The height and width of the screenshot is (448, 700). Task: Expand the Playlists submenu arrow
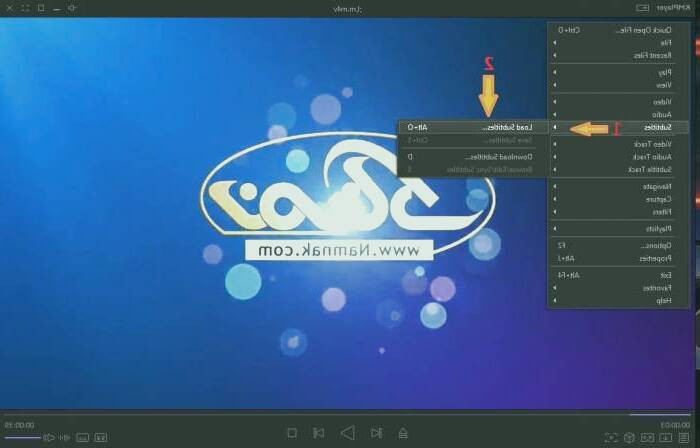click(x=554, y=229)
